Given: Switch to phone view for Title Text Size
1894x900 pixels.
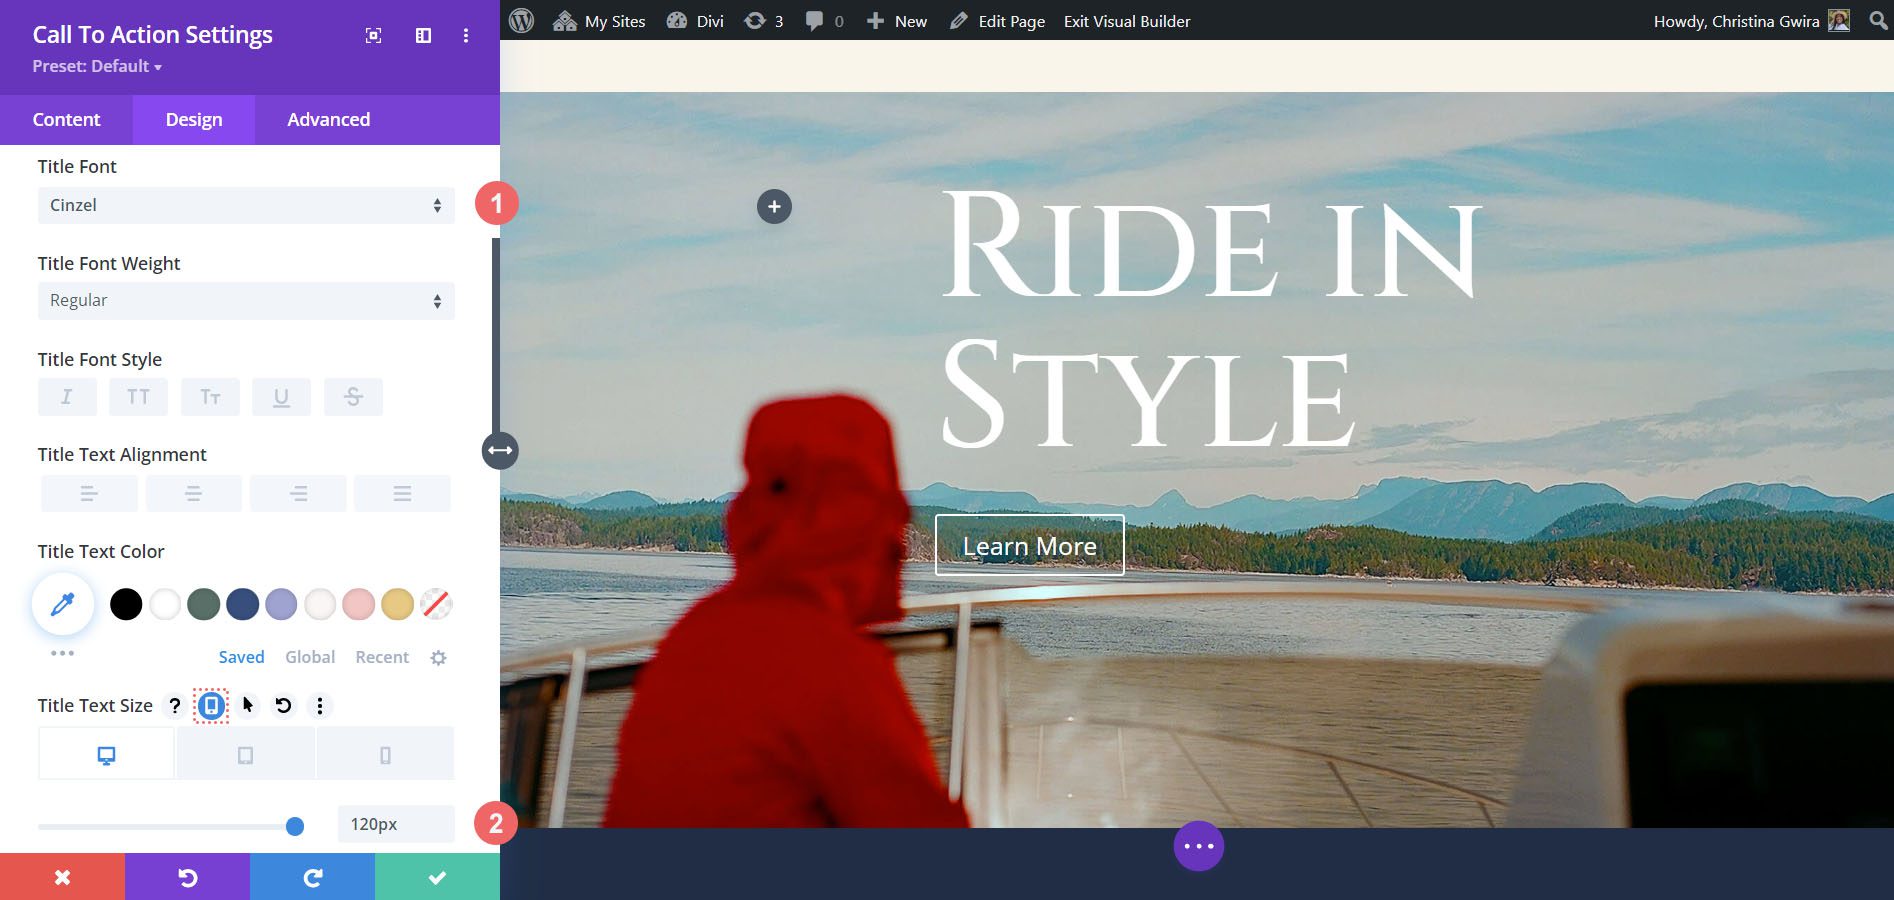Looking at the screenshot, I should [x=385, y=753].
